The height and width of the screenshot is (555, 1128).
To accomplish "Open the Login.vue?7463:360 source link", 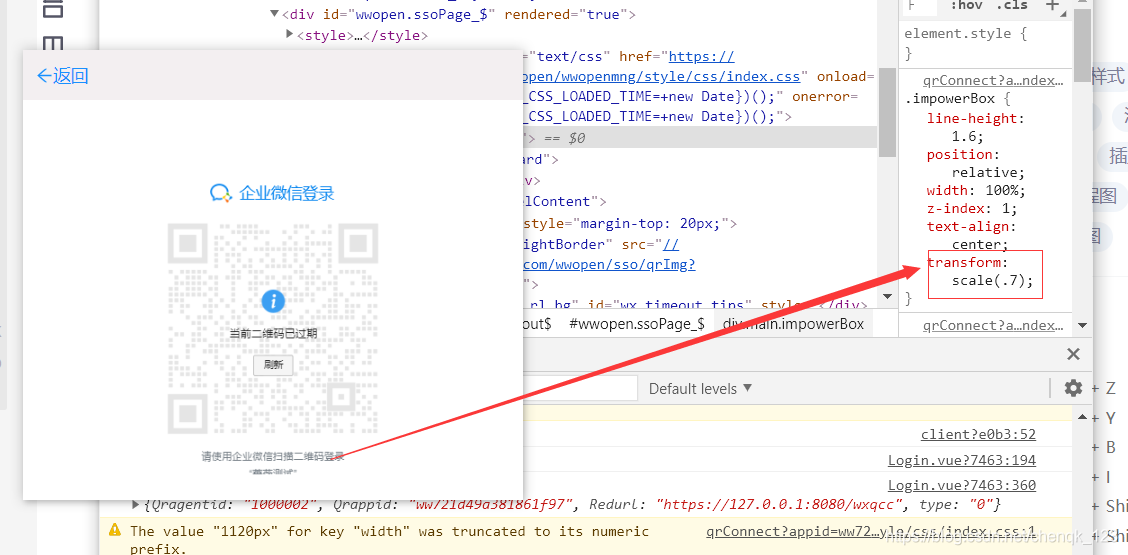I will click(x=962, y=485).
